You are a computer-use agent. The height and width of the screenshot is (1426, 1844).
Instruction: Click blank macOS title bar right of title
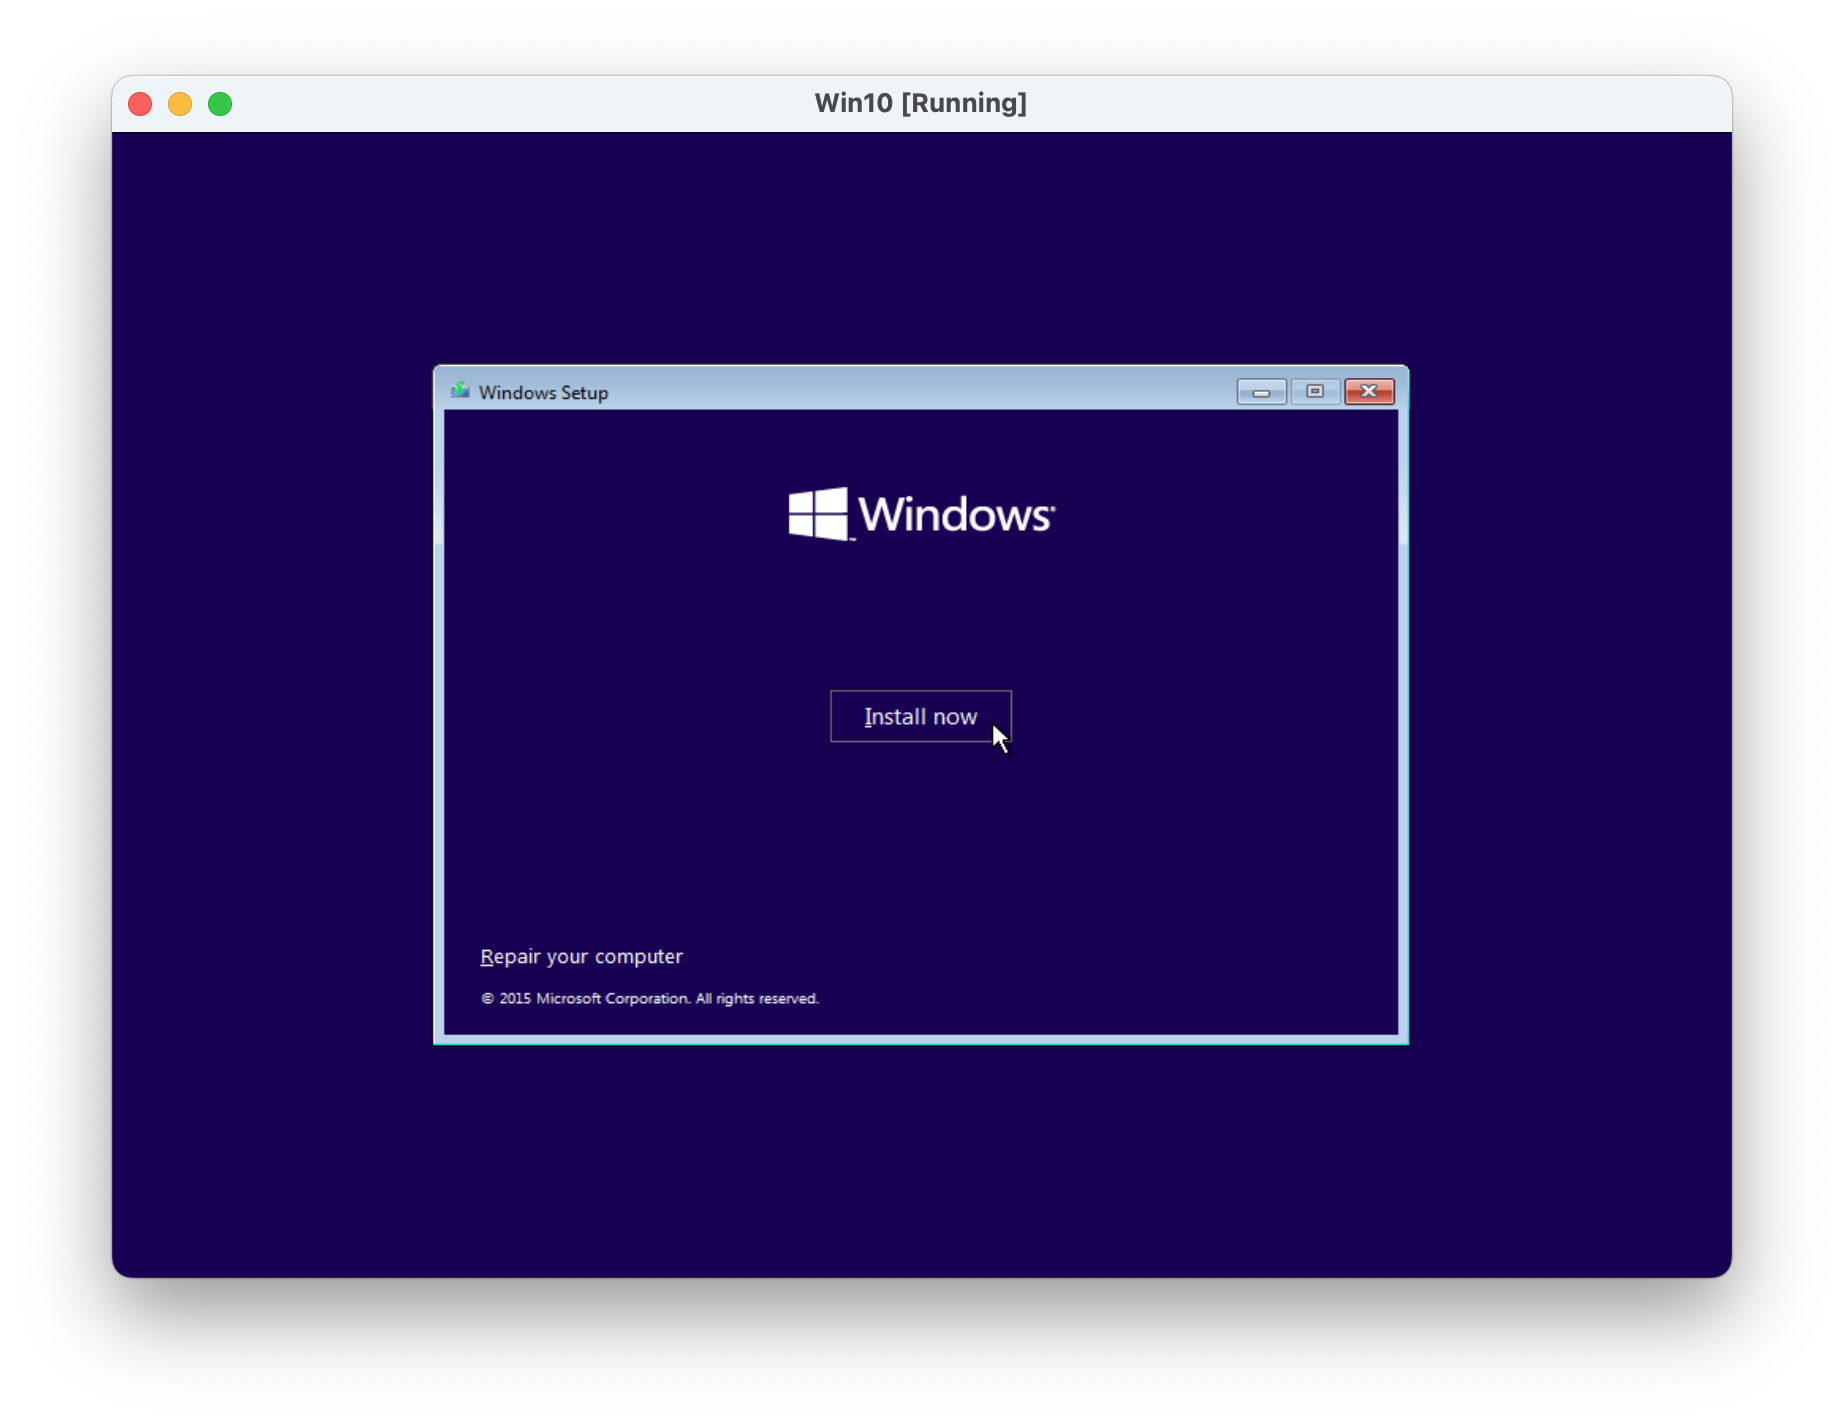(x=1400, y=103)
